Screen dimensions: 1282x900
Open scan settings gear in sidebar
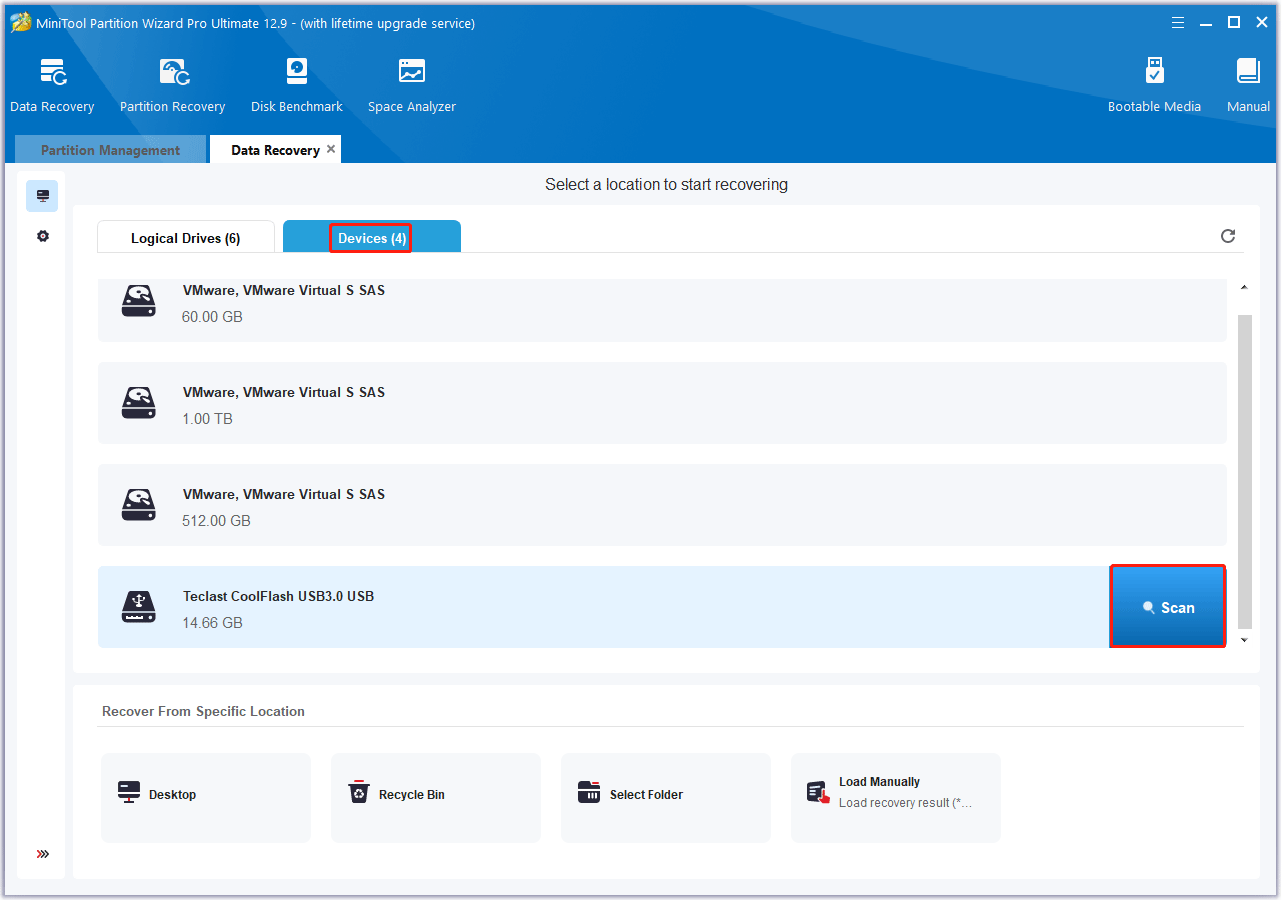[42, 236]
